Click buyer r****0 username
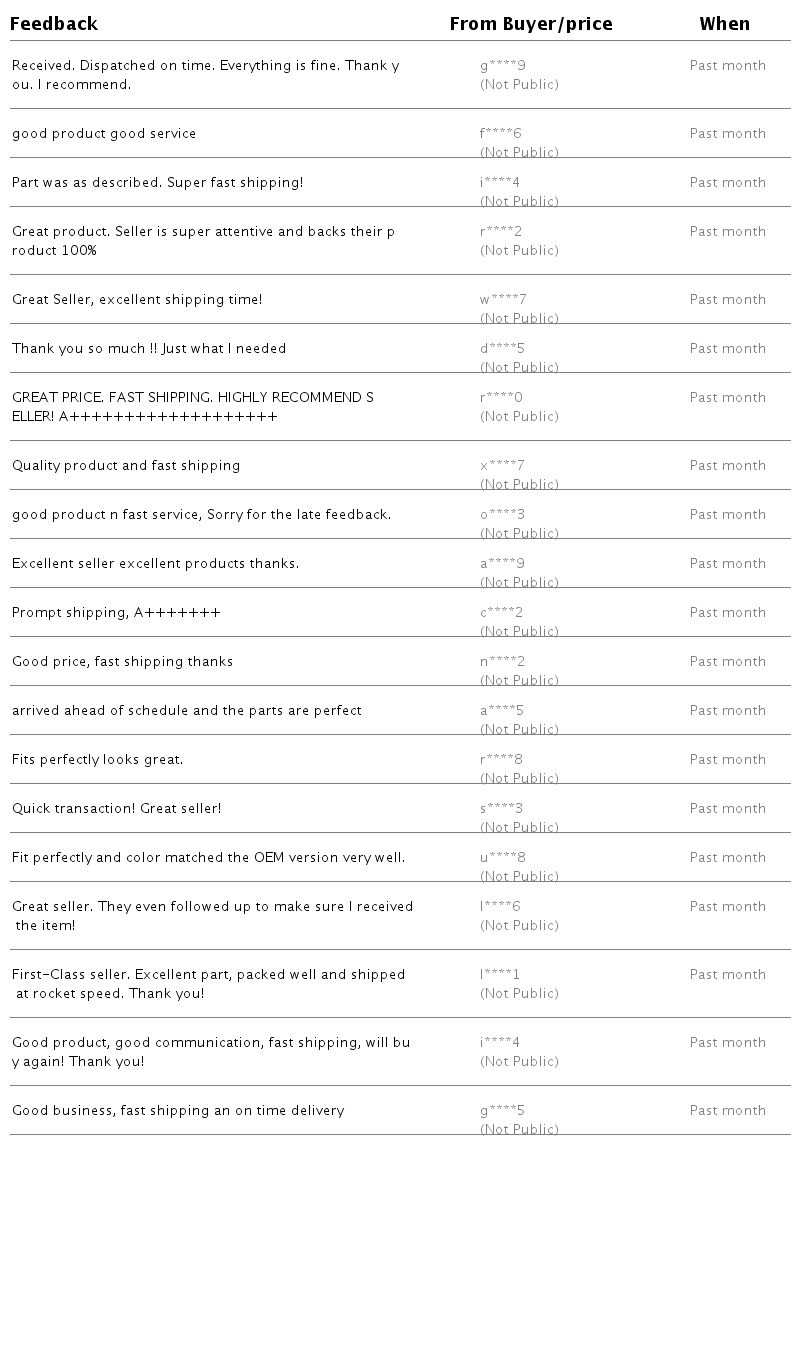This screenshot has width=800, height=1368. tap(501, 398)
